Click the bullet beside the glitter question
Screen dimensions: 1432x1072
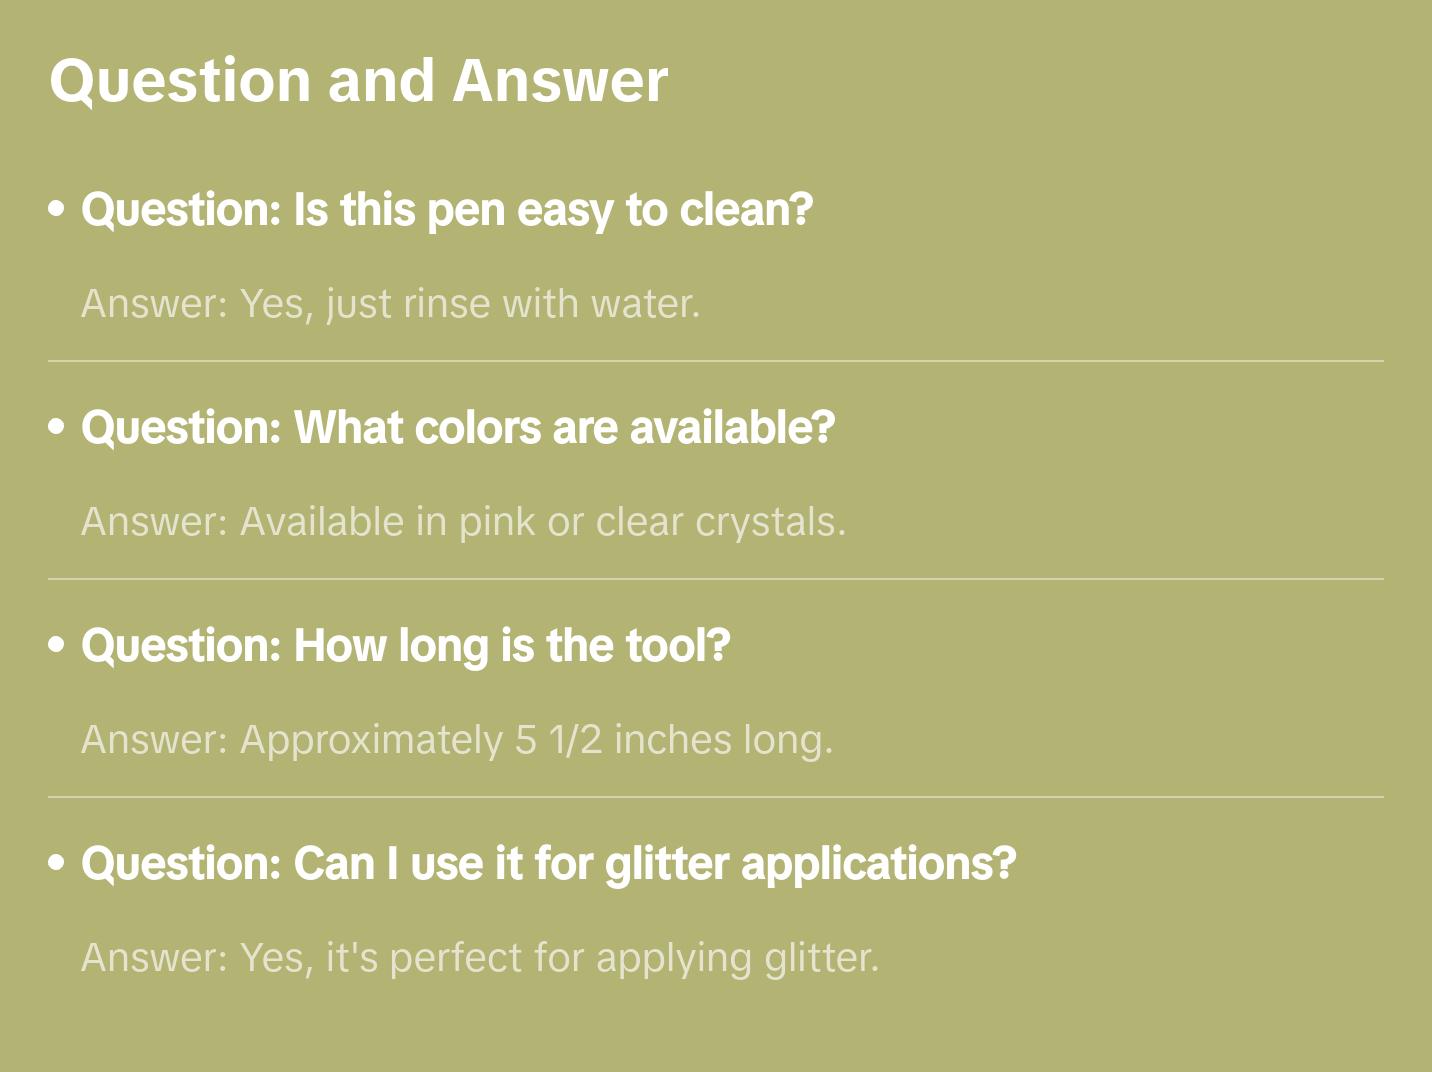(x=57, y=863)
